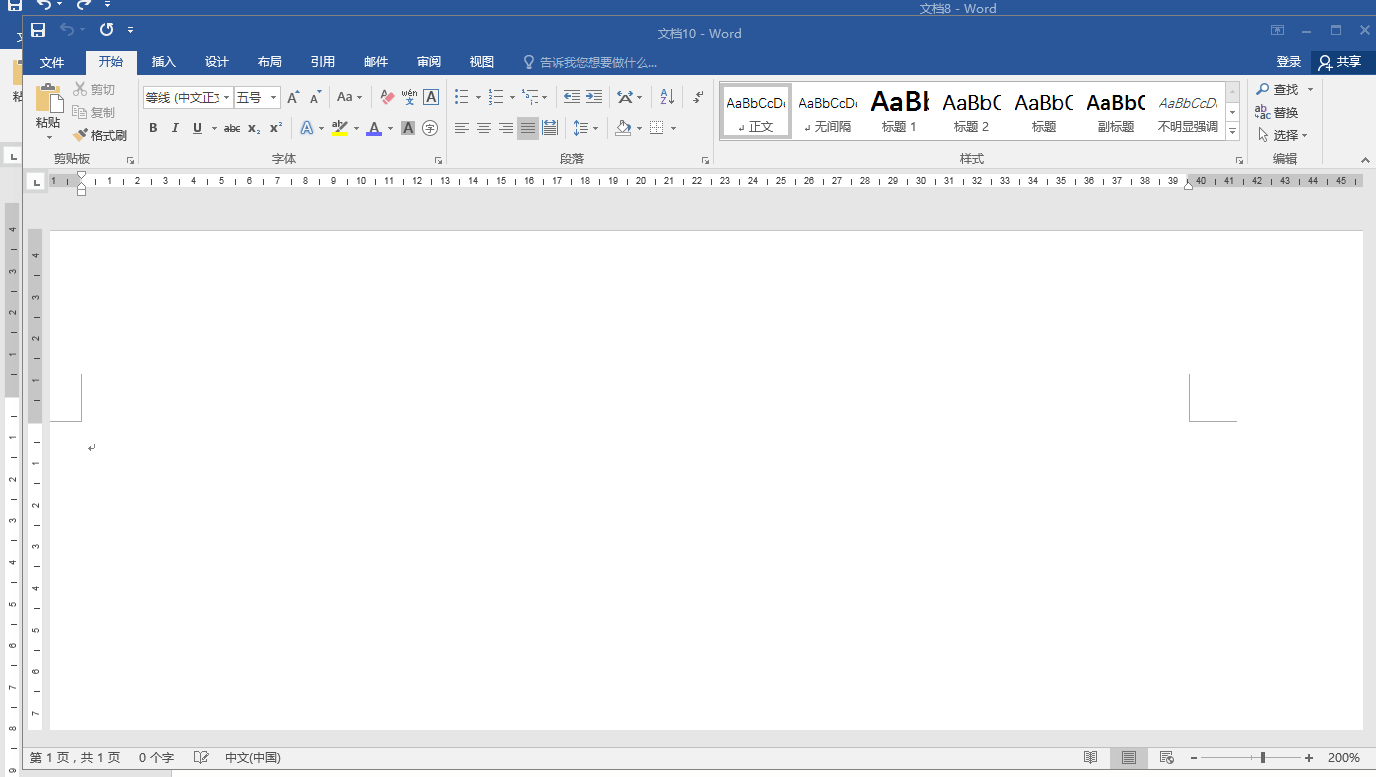1376x777 pixels.
Task: Click the character border A icon
Action: pos(431,97)
